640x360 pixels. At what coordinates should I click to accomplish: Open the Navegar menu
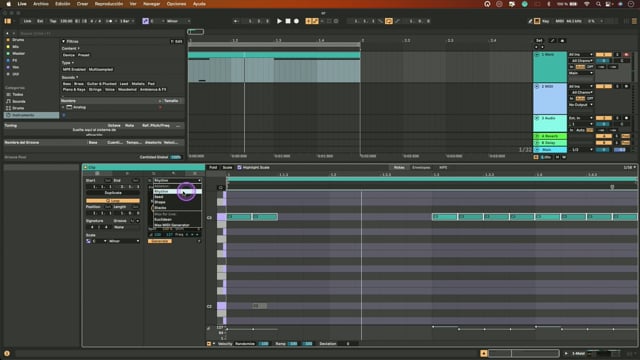(151, 4)
